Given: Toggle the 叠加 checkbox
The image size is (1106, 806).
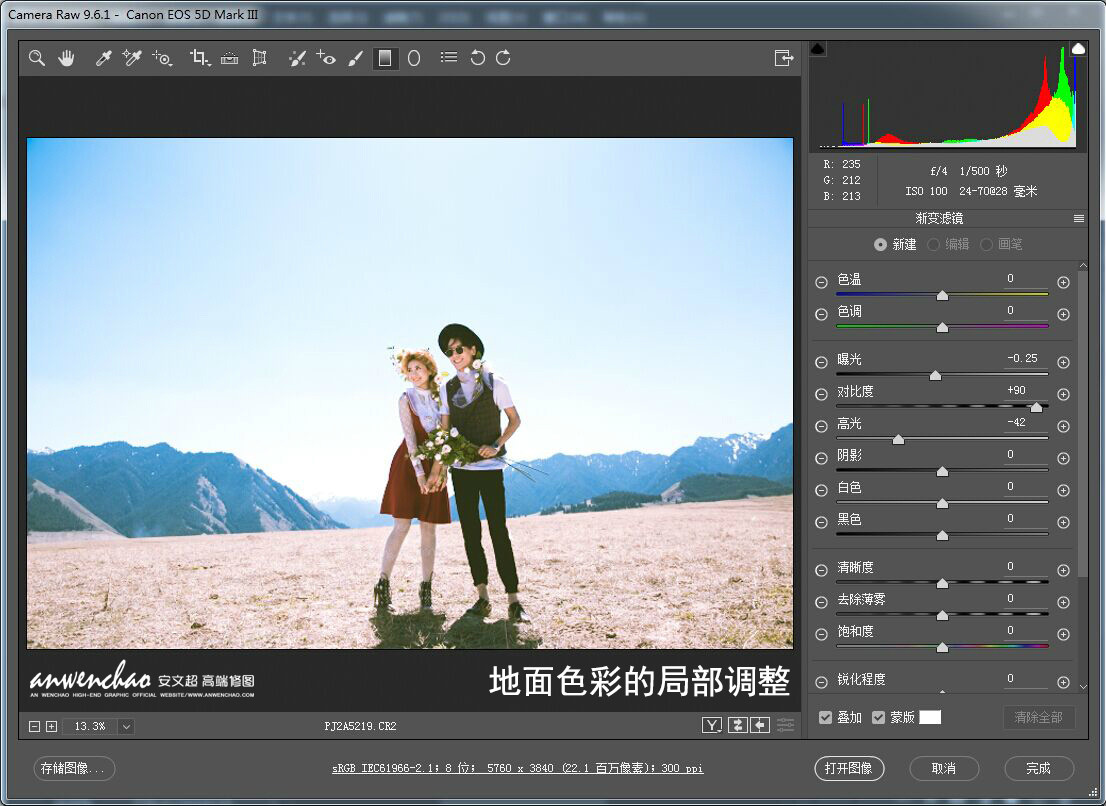Looking at the screenshot, I should coord(825,717).
